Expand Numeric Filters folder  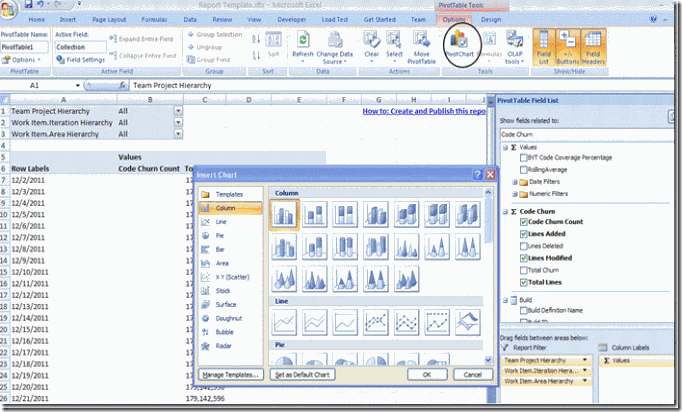click(x=515, y=194)
